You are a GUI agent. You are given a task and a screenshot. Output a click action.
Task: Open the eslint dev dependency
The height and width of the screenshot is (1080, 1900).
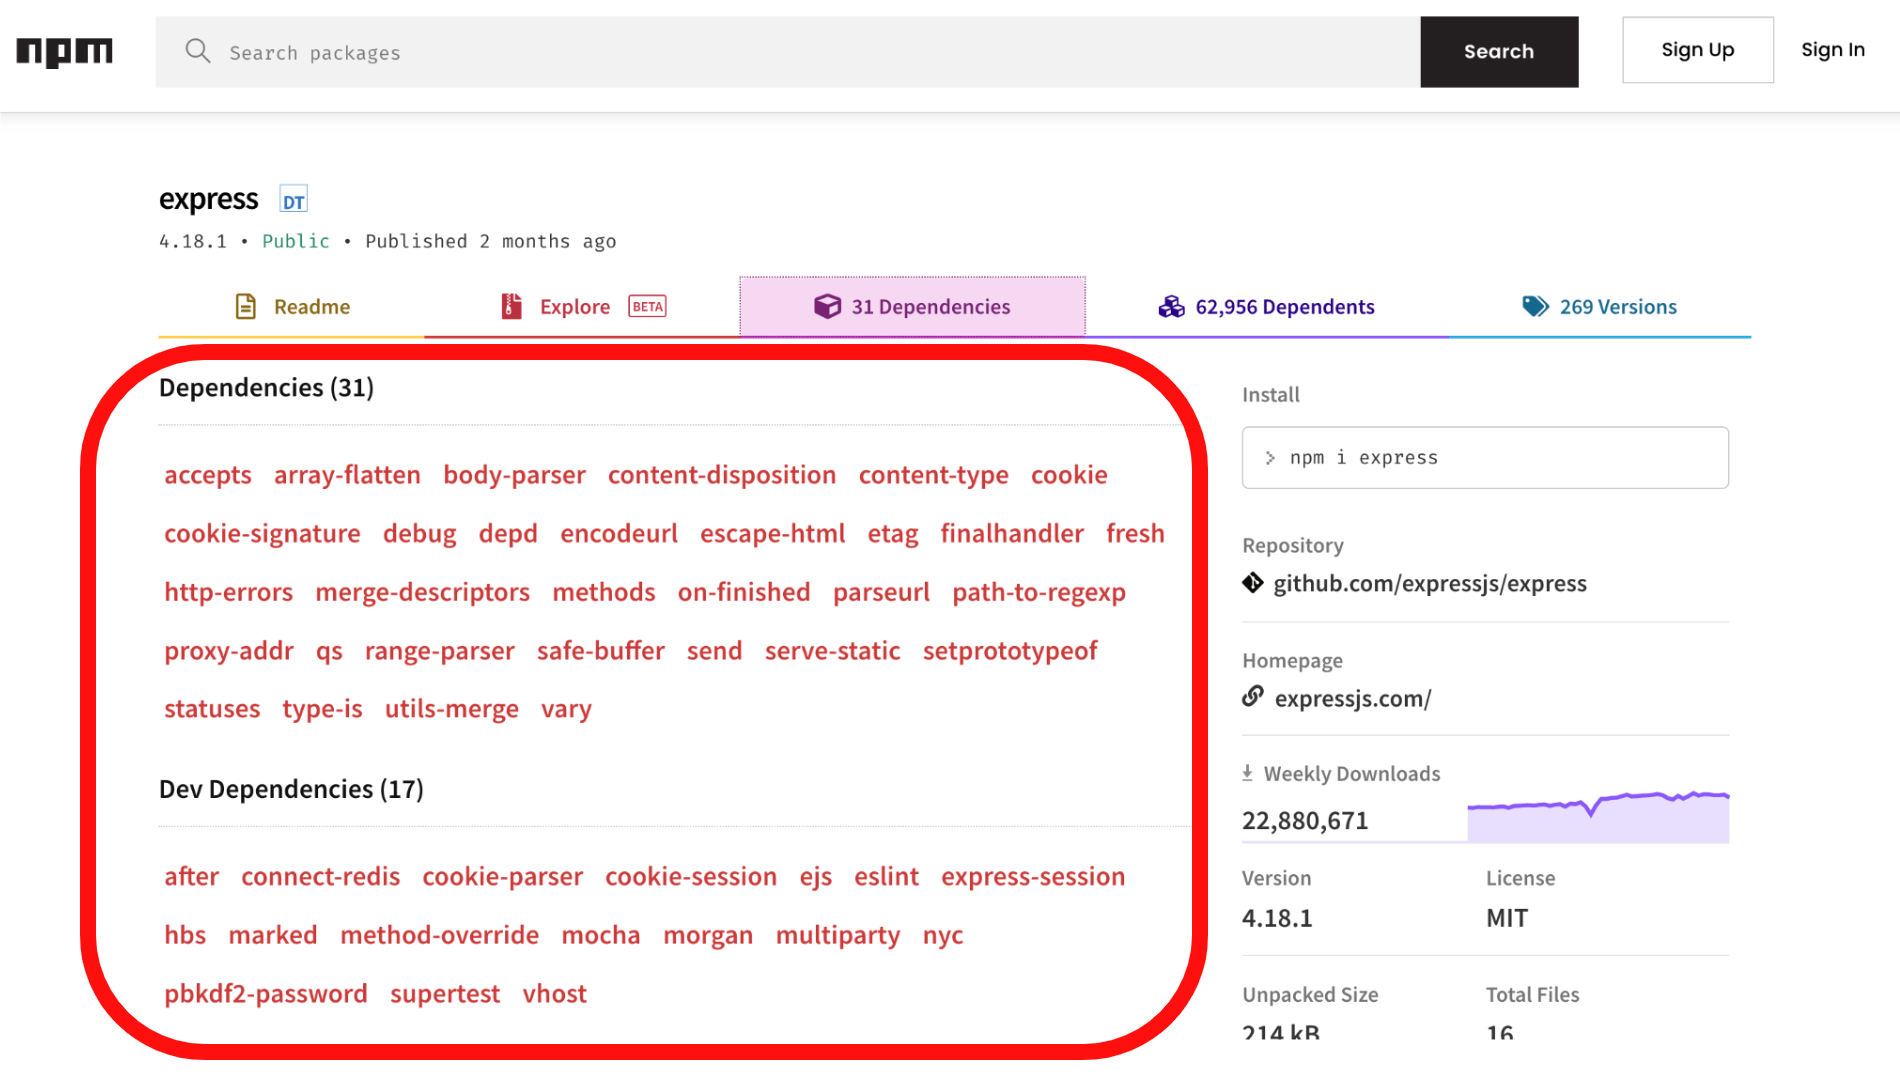click(x=886, y=877)
